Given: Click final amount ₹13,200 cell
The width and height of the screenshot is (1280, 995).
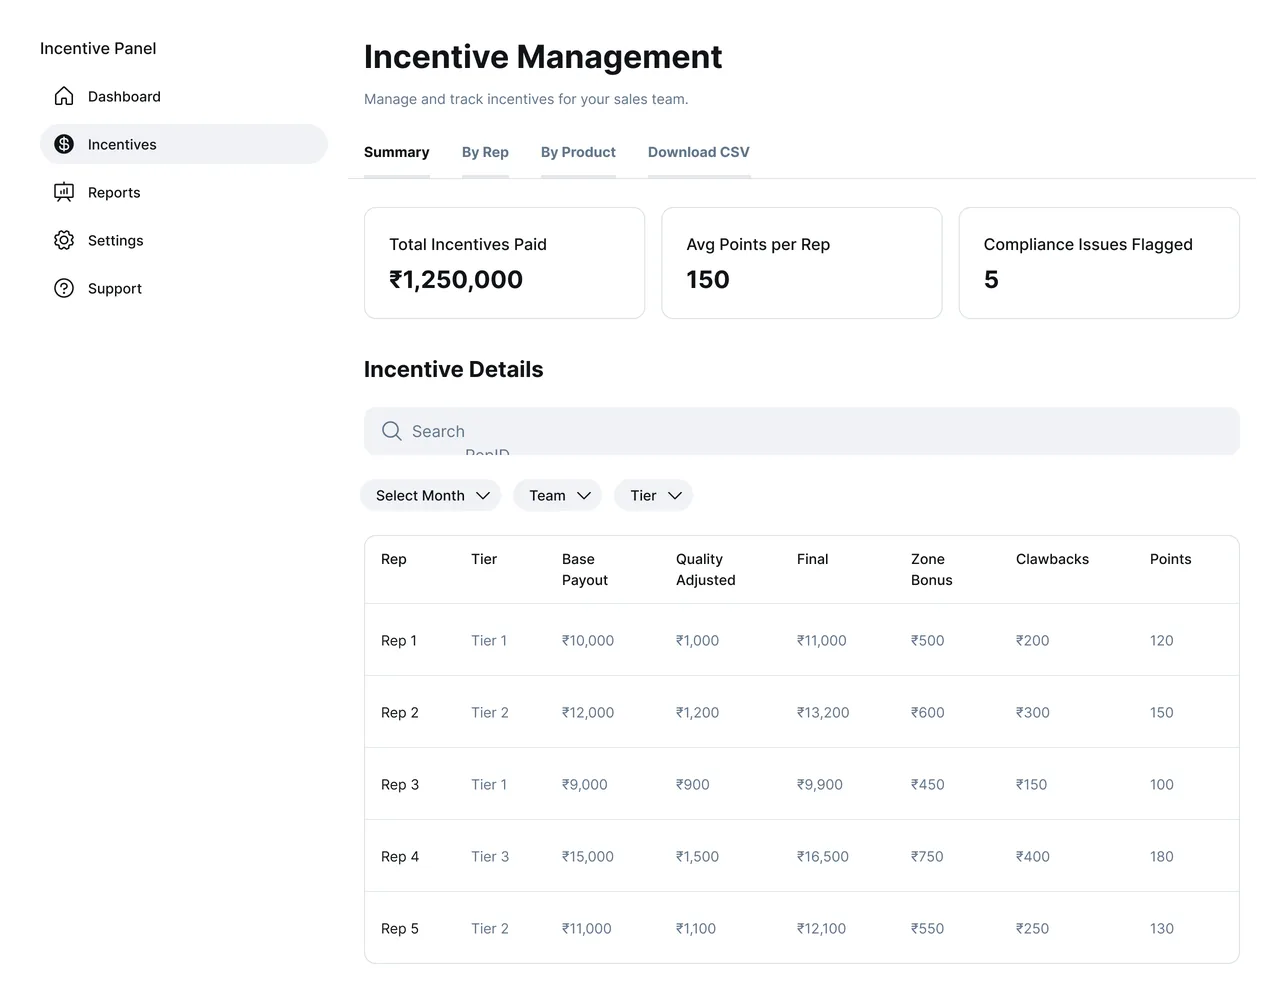Looking at the screenshot, I should (823, 712).
